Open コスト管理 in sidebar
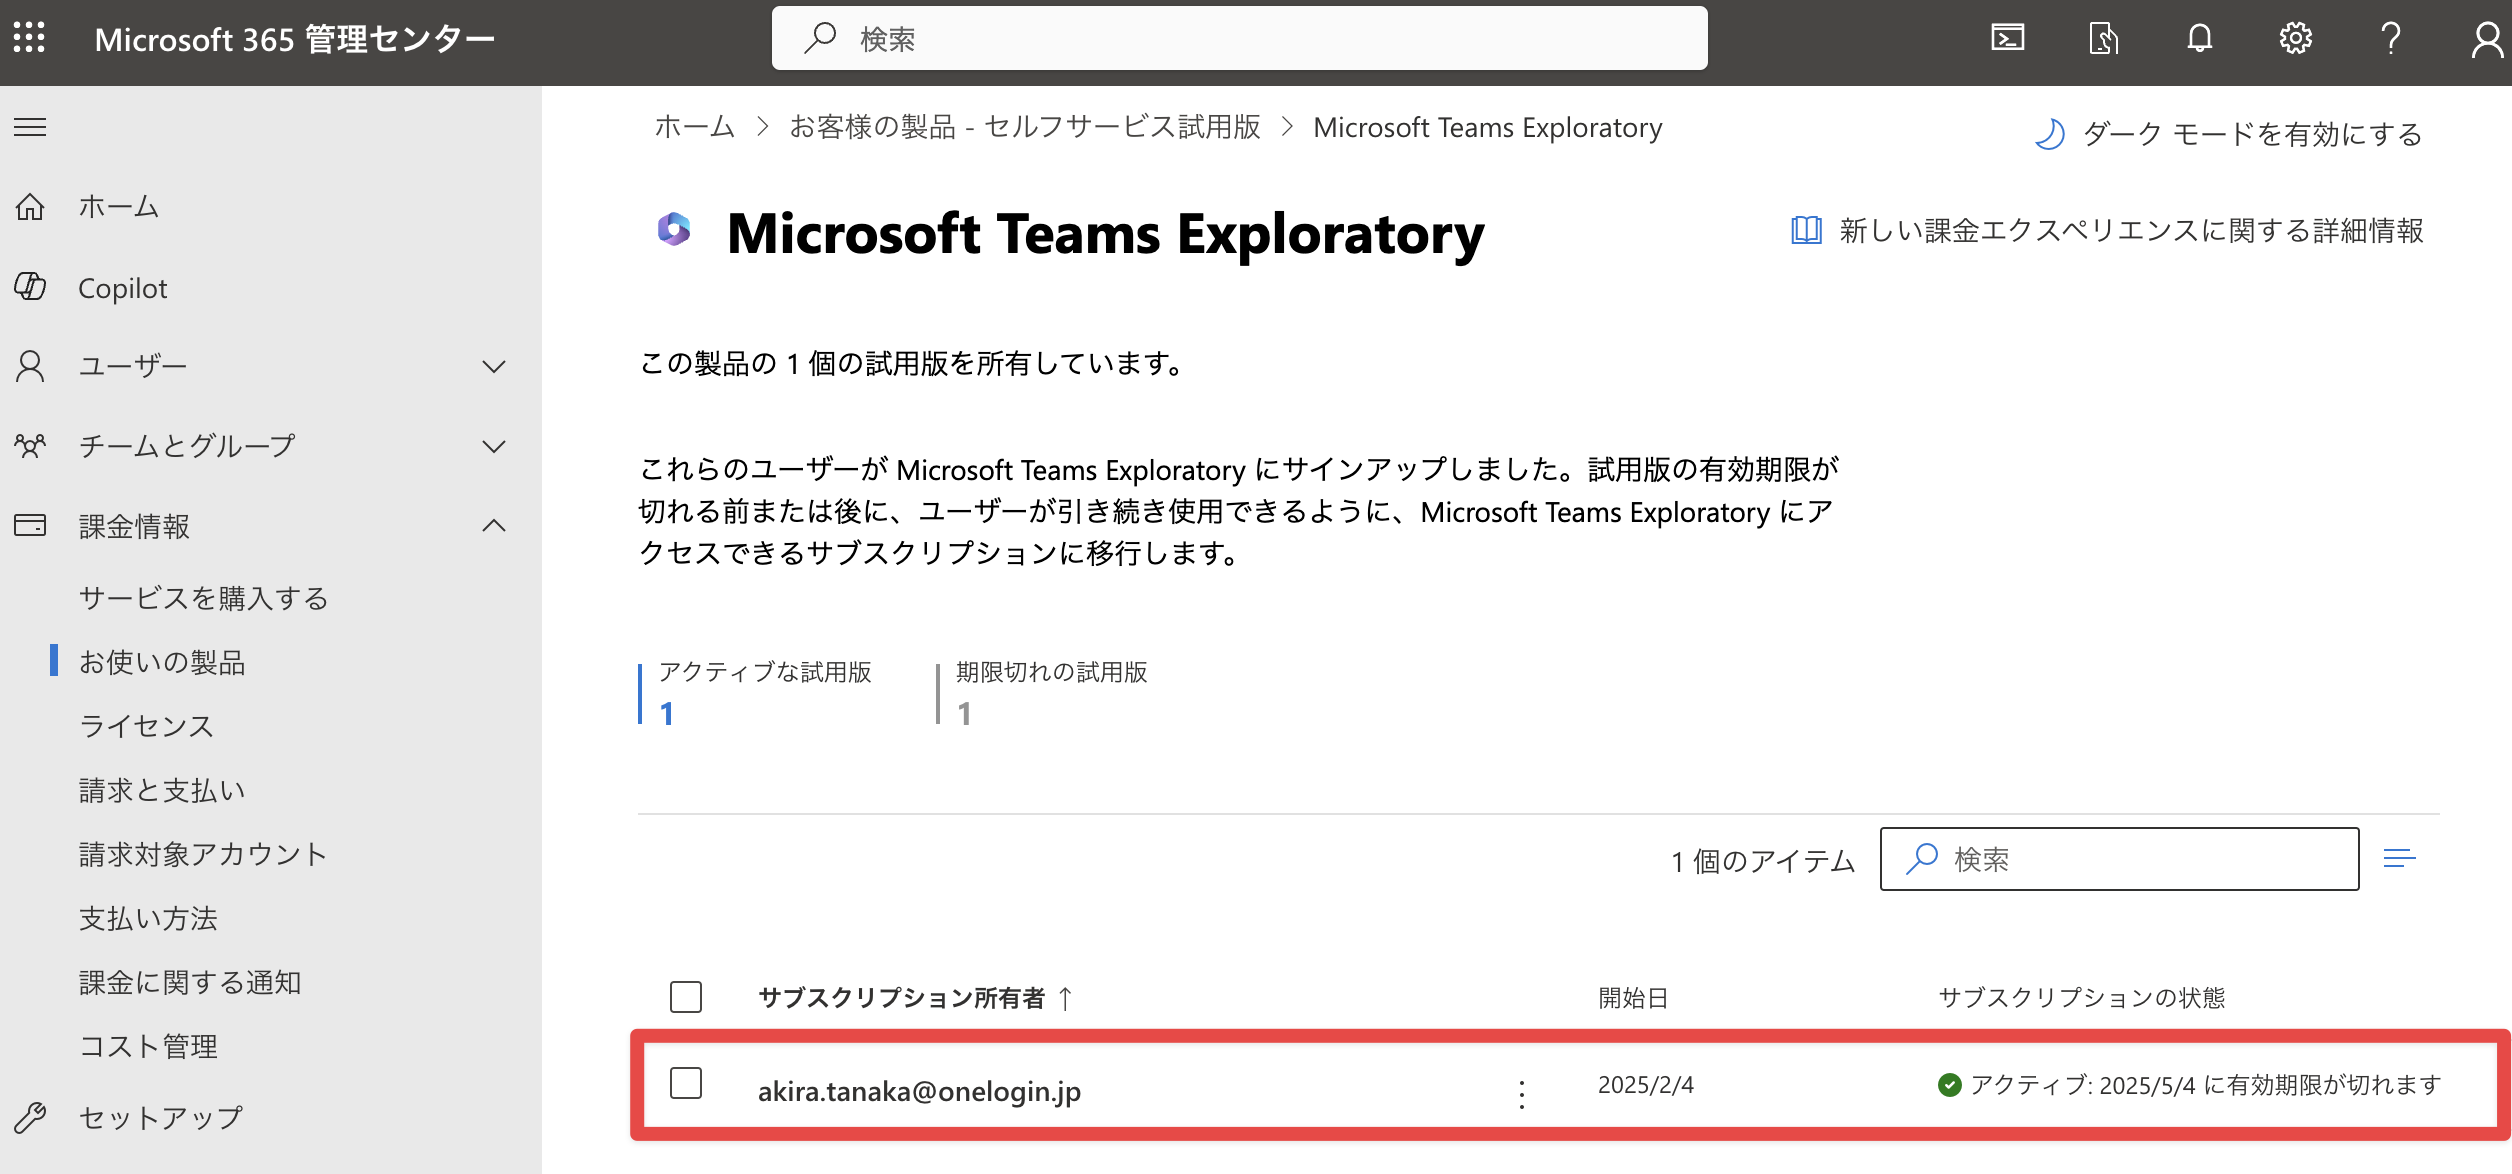Screen dimensions: 2512x1174 pos(148,1046)
